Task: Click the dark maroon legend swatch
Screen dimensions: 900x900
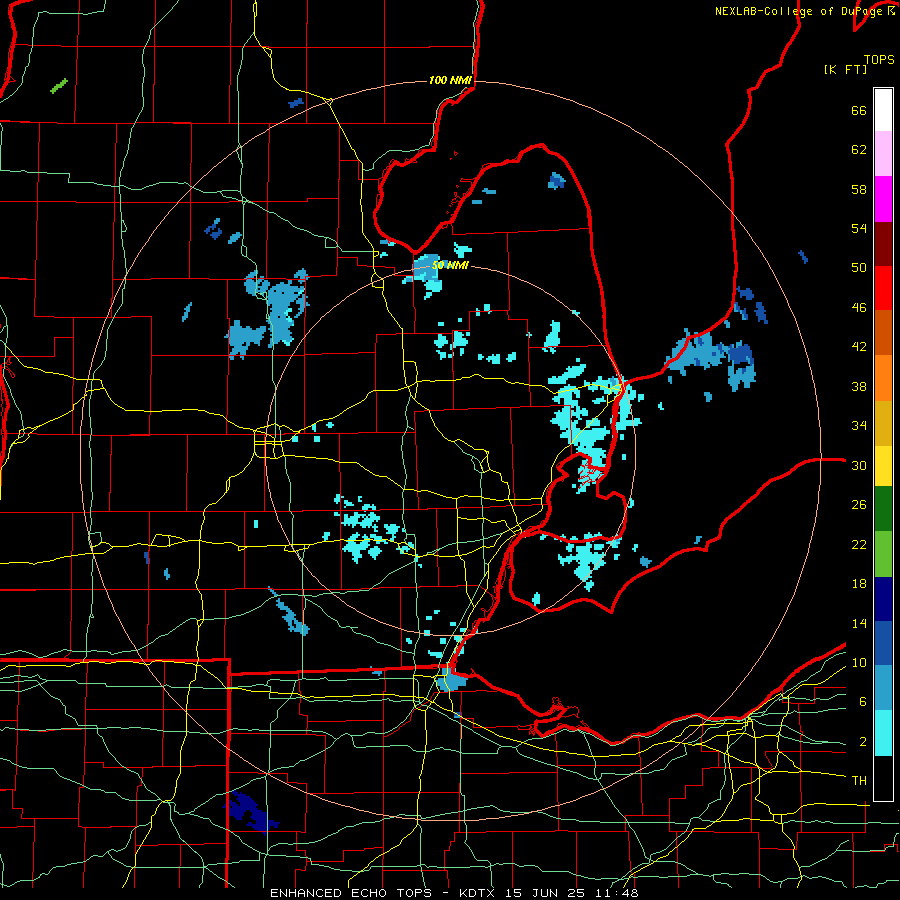Action: 883,244
